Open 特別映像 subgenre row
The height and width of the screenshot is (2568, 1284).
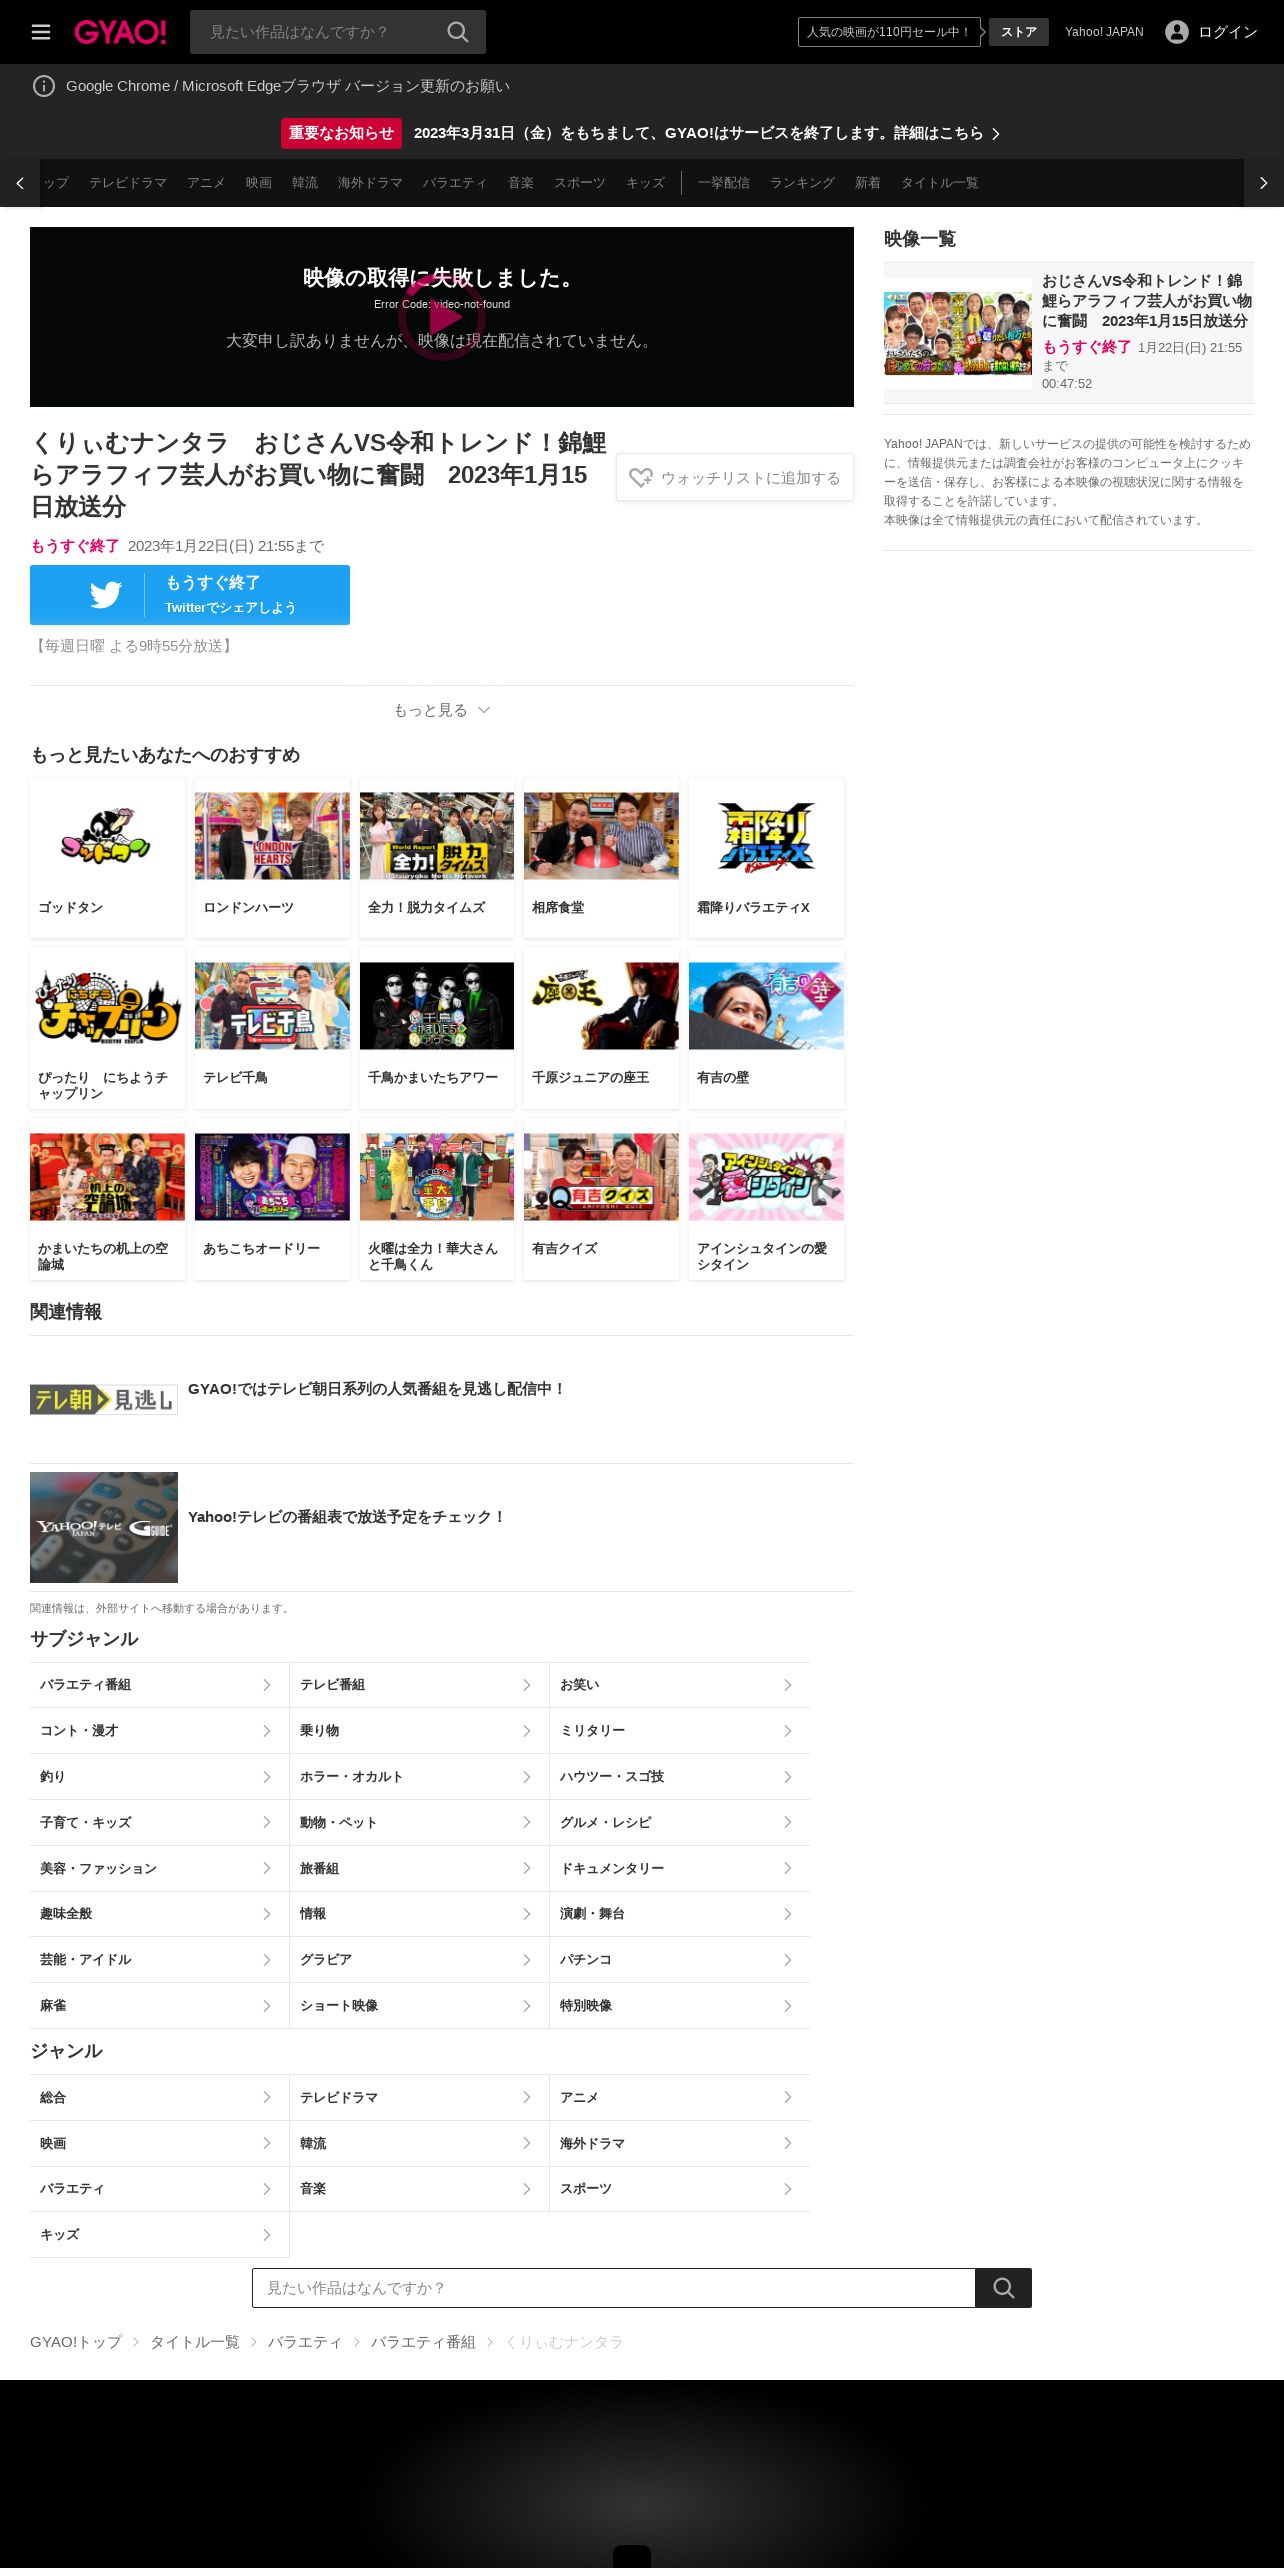coord(680,2006)
